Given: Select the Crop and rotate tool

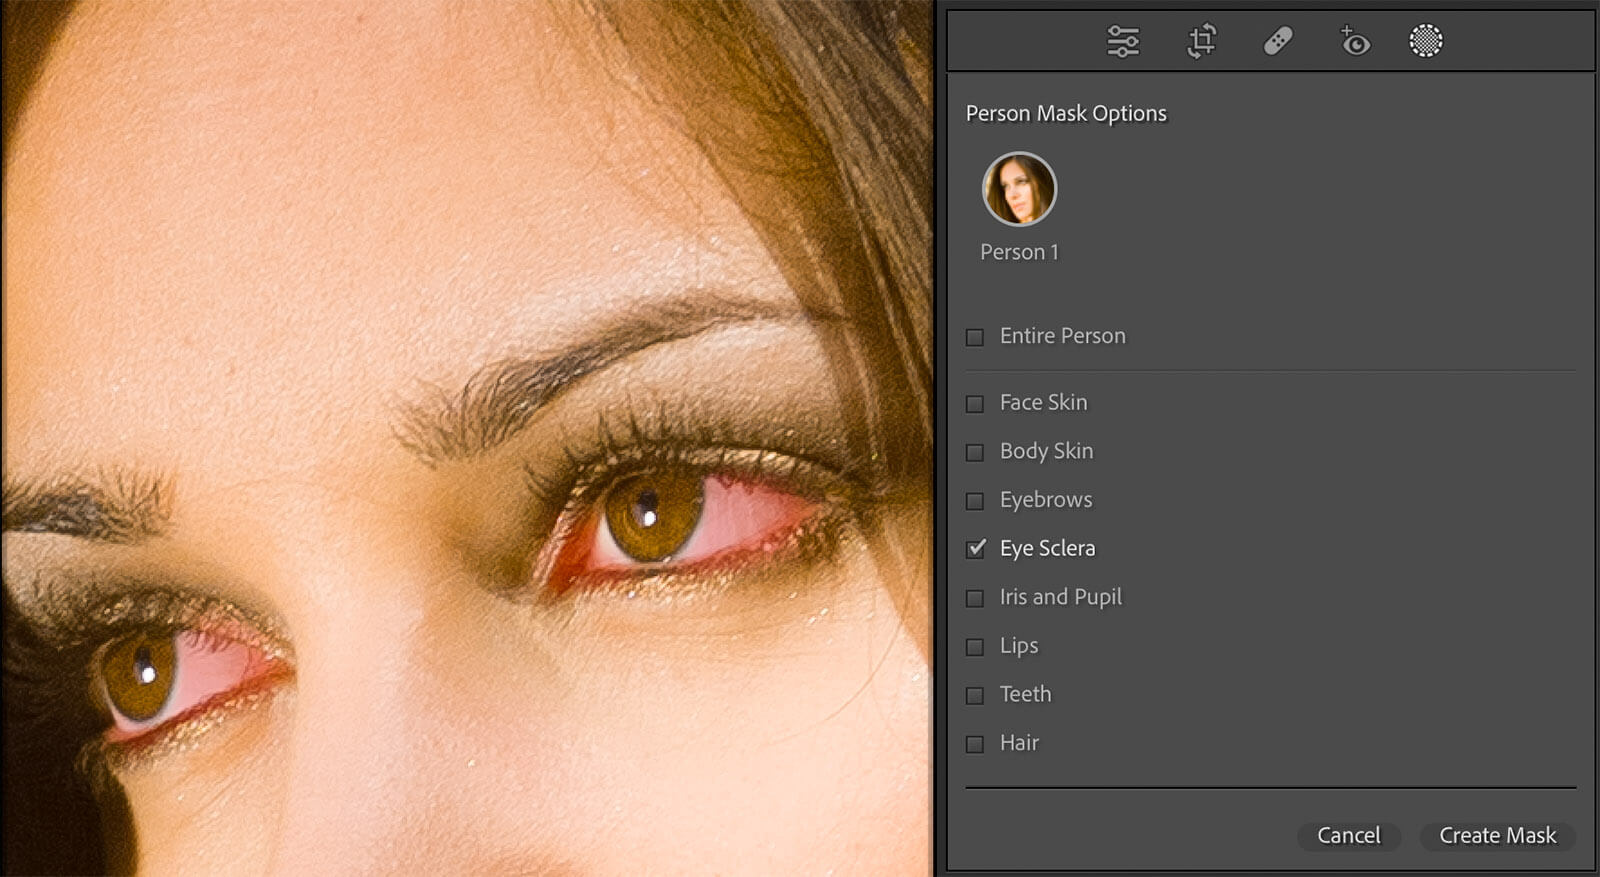Looking at the screenshot, I should [x=1201, y=41].
